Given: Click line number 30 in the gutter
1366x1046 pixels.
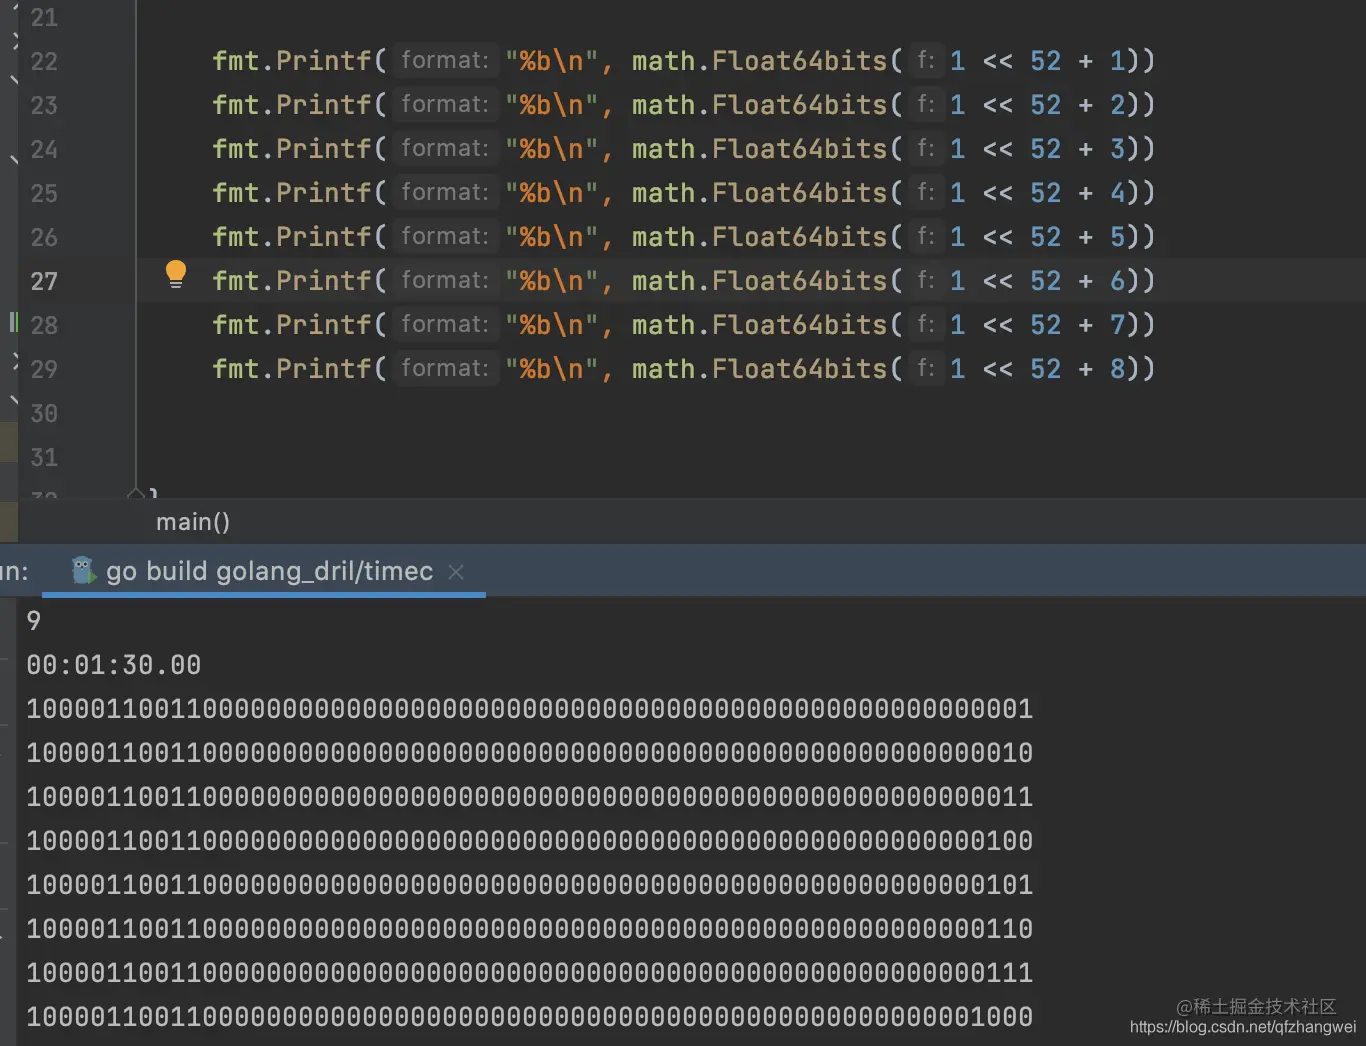Looking at the screenshot, I should 44,414.
